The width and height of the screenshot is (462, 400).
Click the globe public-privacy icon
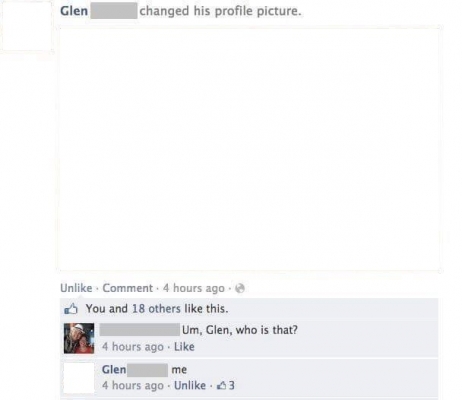[240, 288]
